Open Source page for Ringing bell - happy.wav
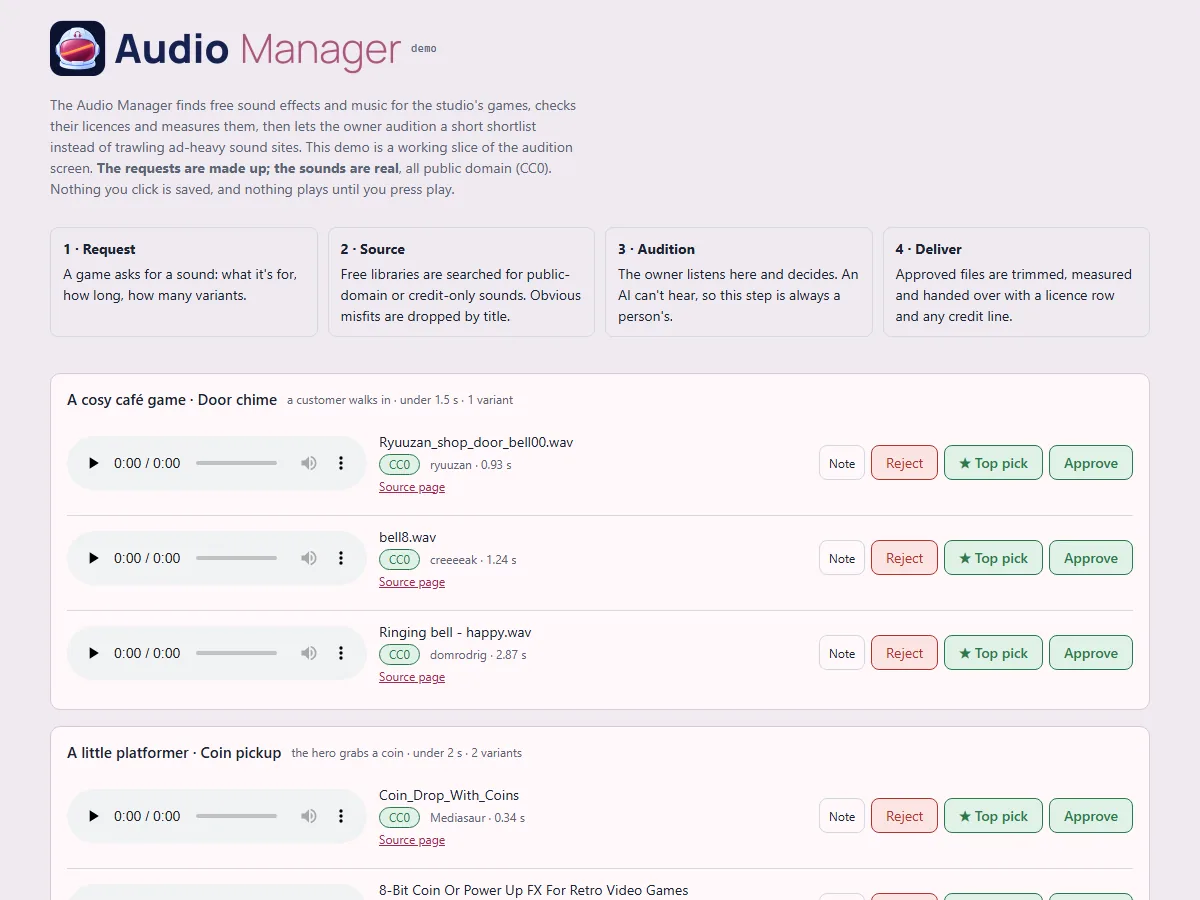 click(x=412, y=677)
